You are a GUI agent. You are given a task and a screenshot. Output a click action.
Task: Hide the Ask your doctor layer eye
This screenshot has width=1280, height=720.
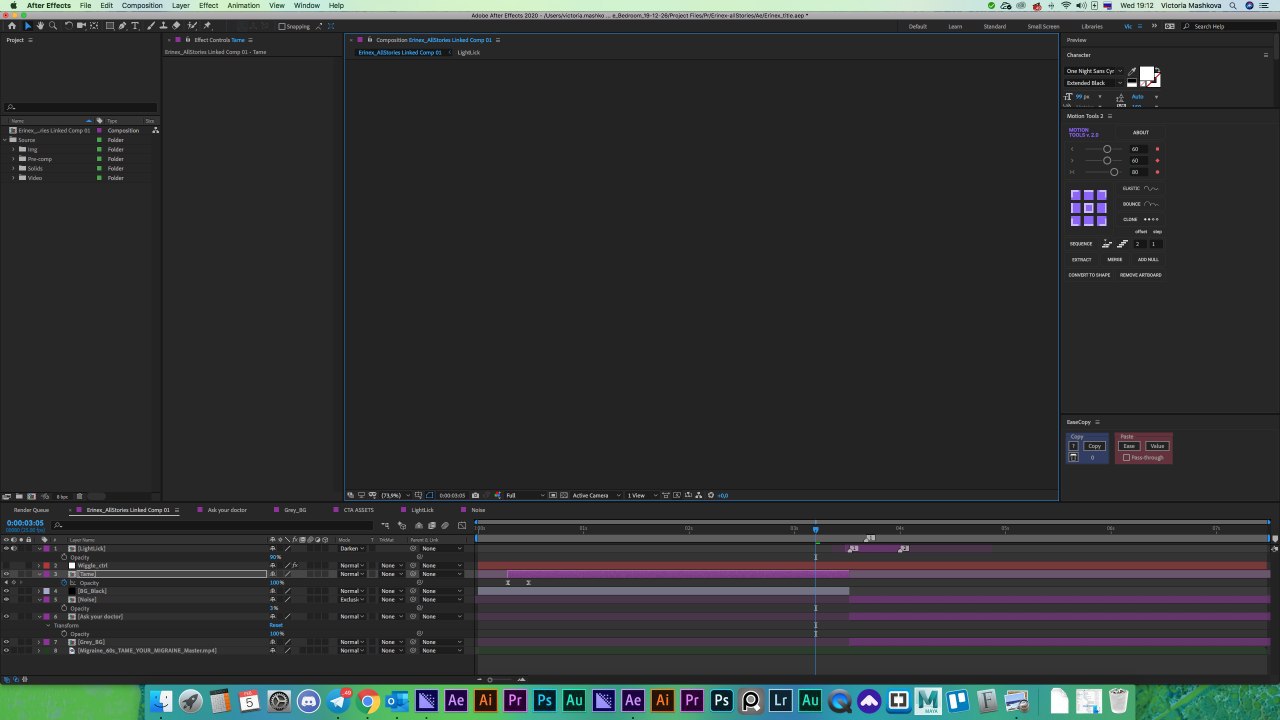pos(6,616)
